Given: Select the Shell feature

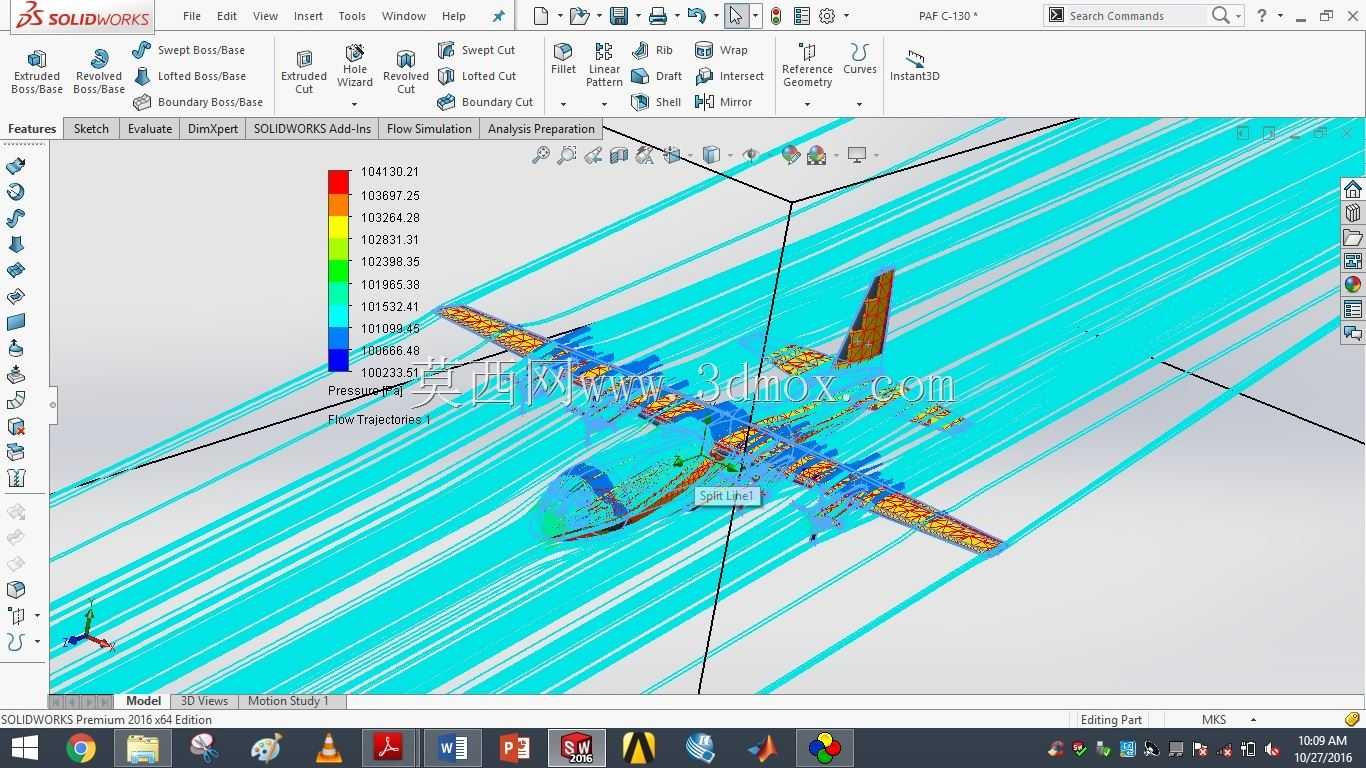Looking at the screenshot, I should pyautogui.click(x=656, y=102).
